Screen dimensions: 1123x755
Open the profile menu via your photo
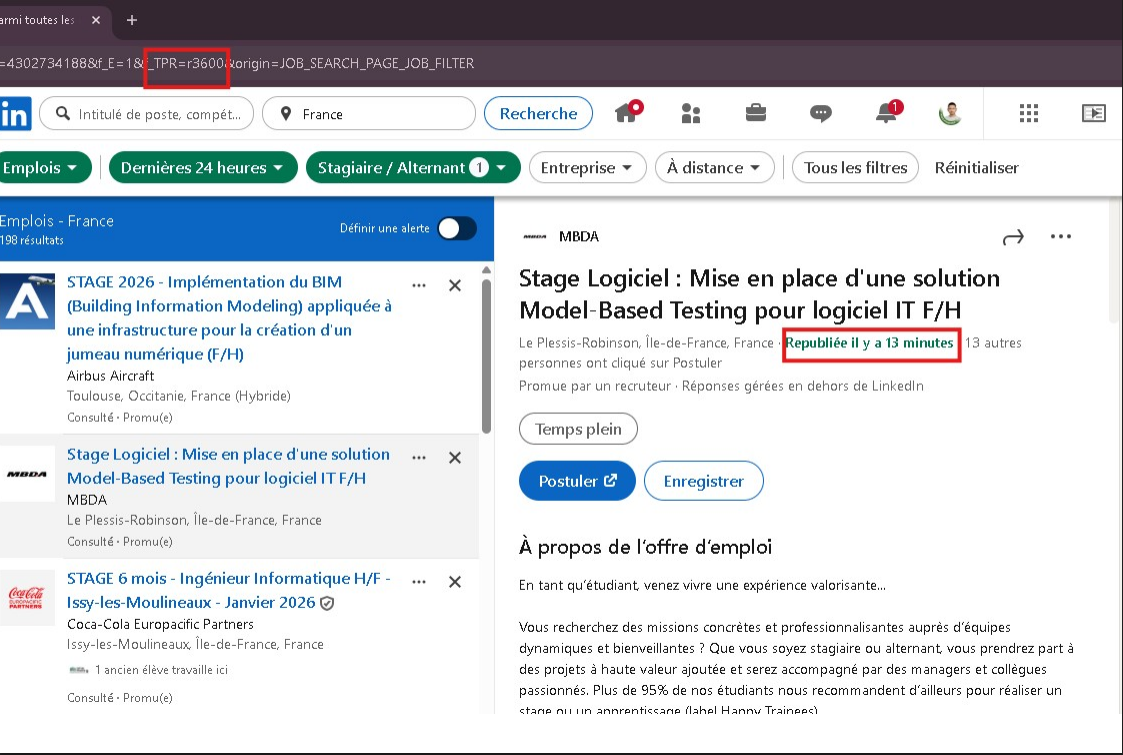point(949,113)
